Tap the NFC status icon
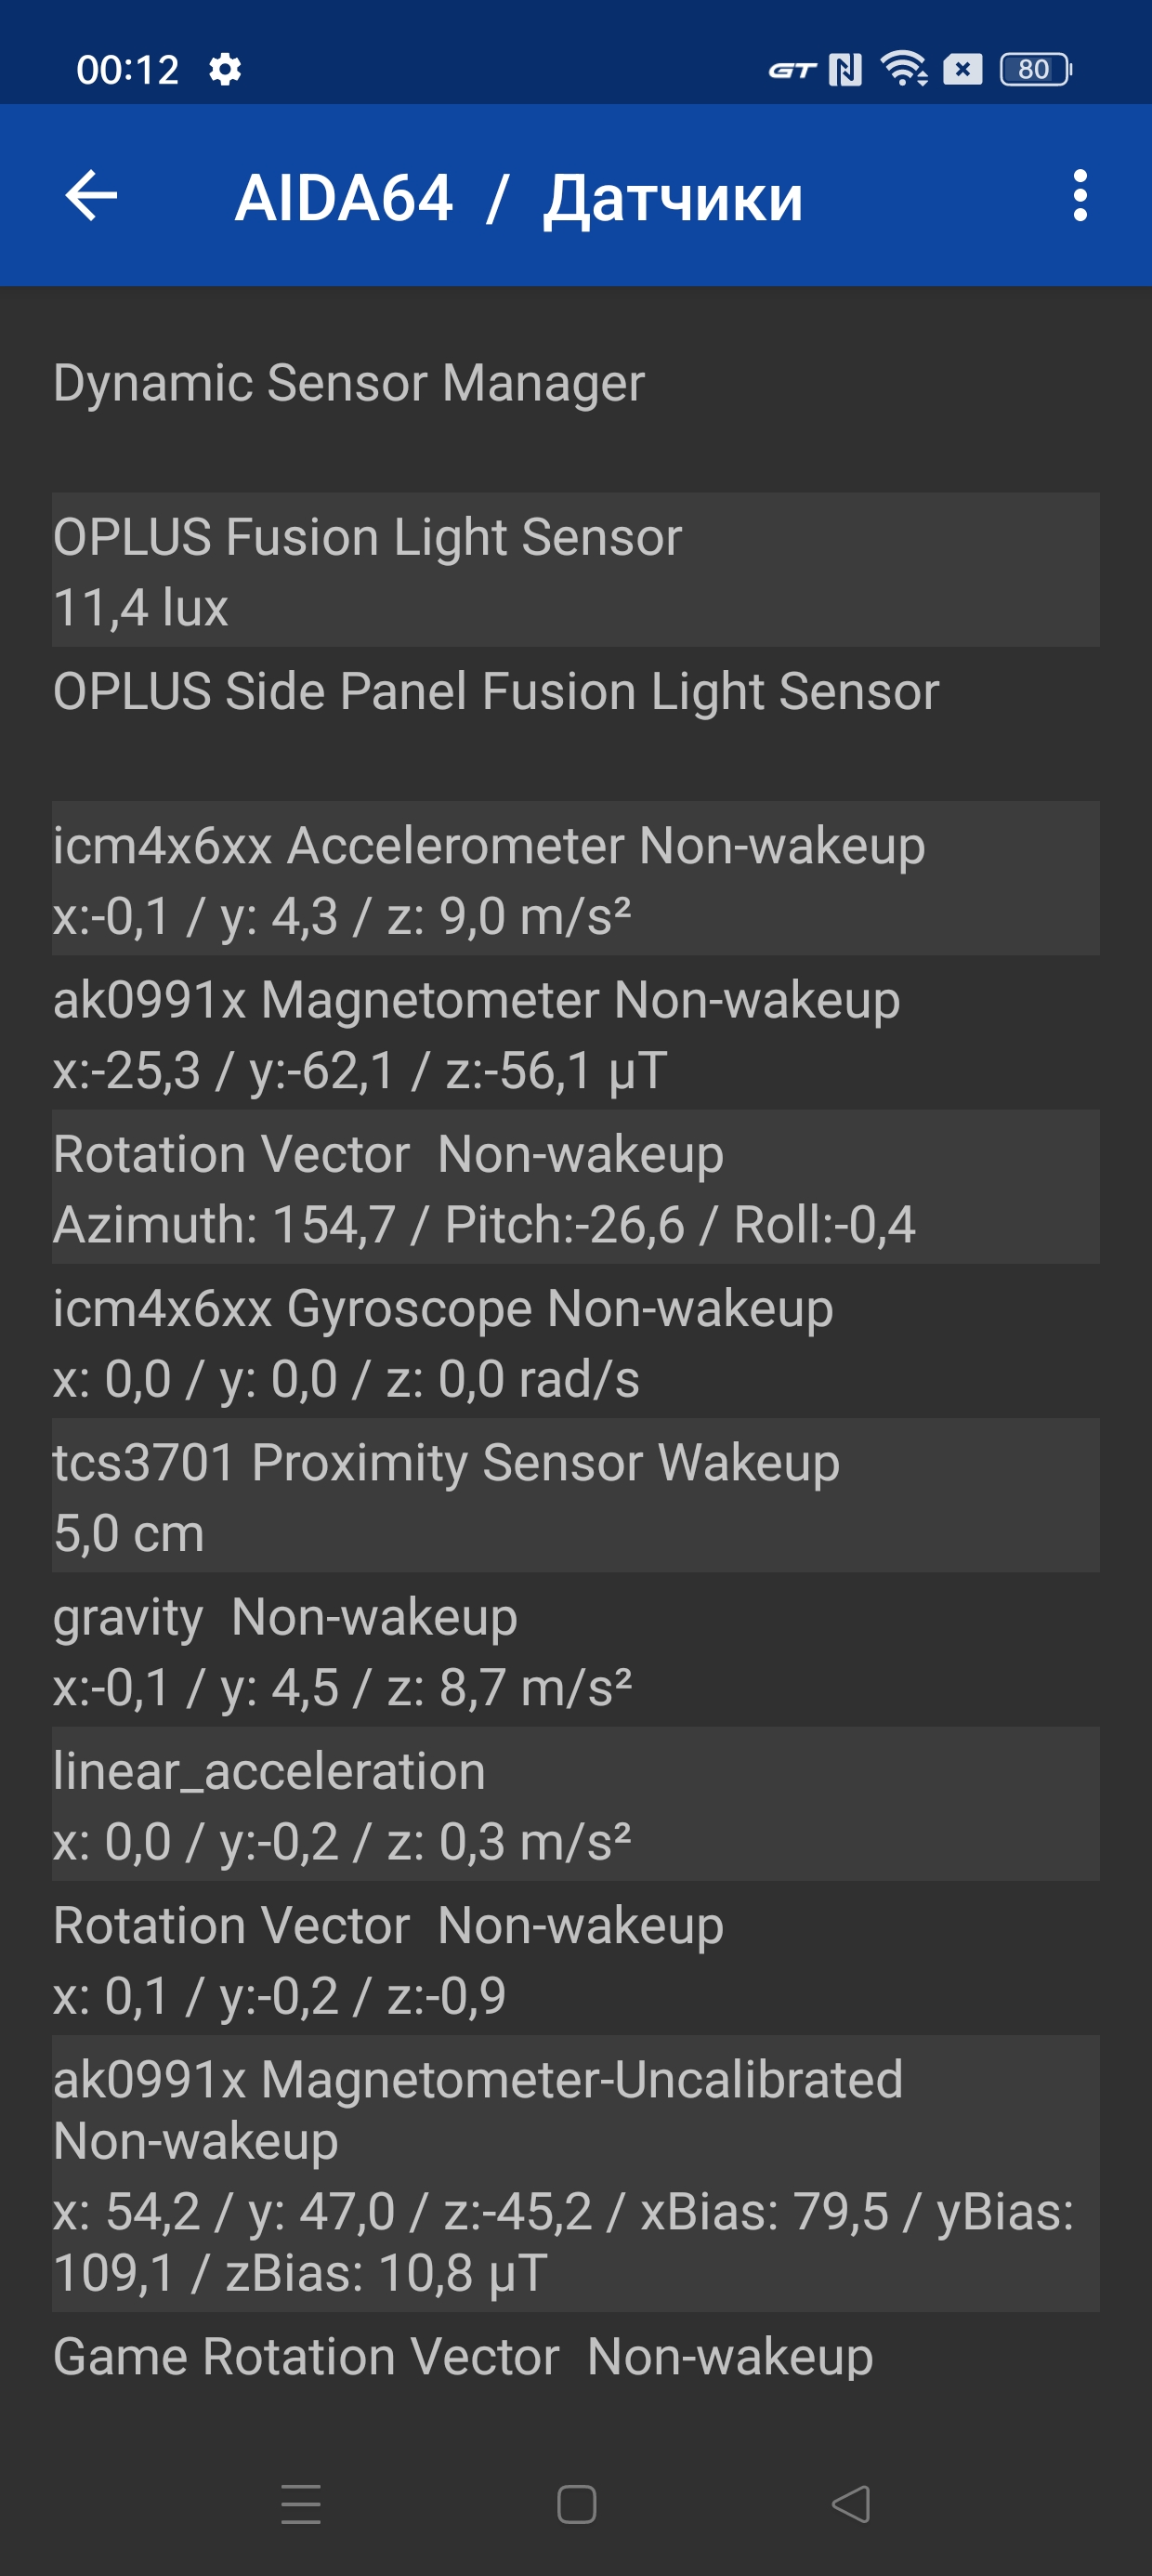The width and height of the screenshot is (1152, 2576). [x=845, y=70]
